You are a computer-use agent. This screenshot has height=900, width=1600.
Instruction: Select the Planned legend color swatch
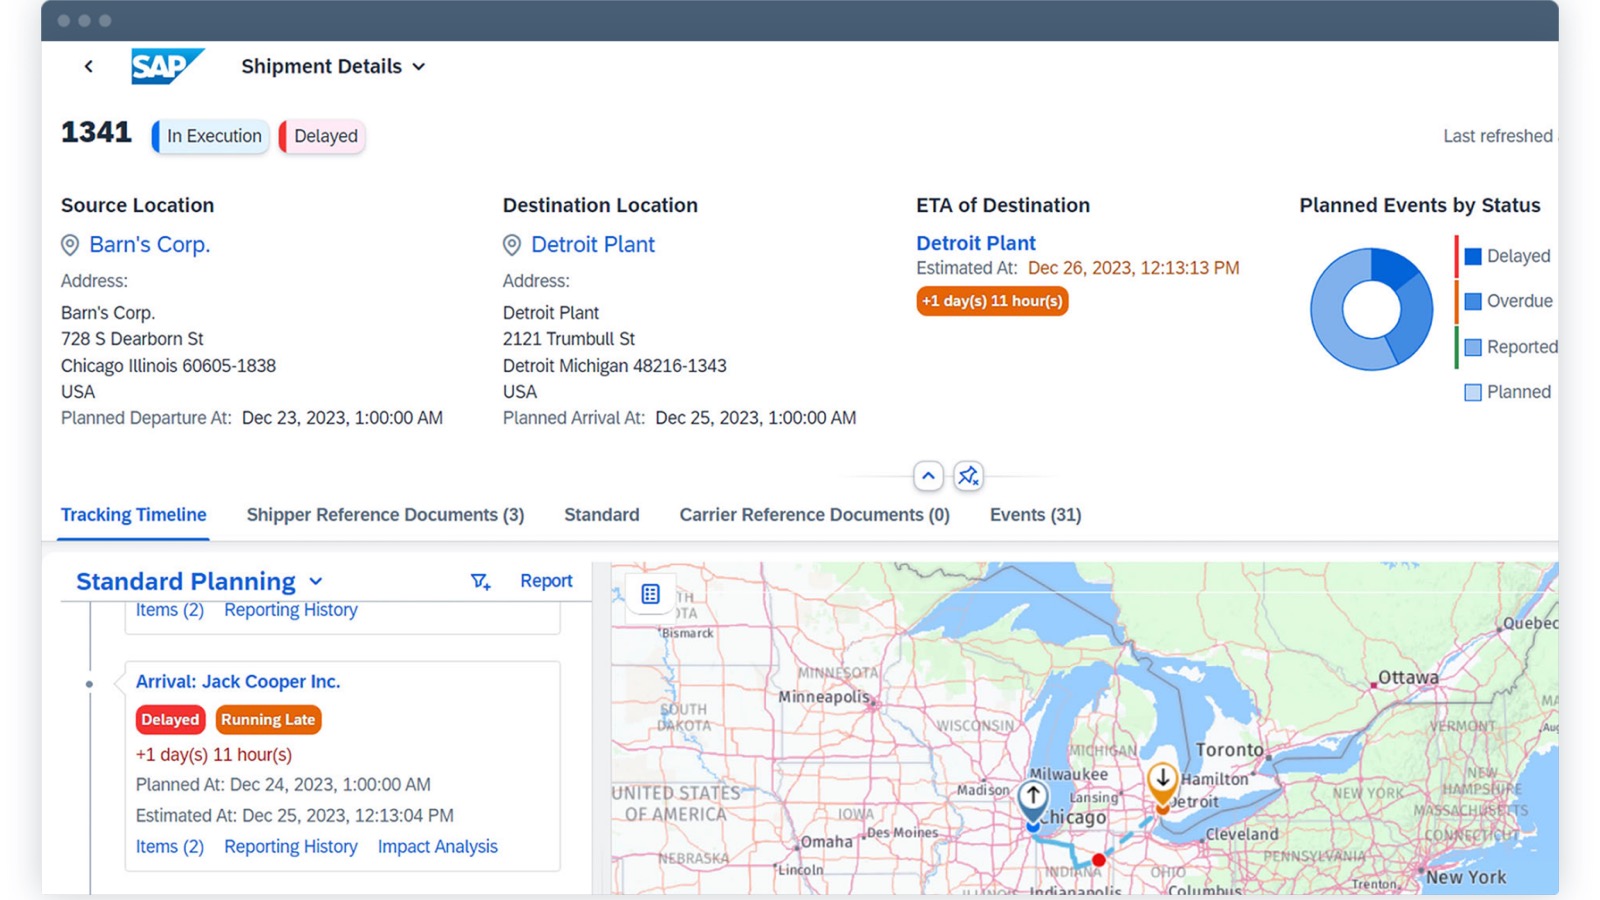[1473, 392]
